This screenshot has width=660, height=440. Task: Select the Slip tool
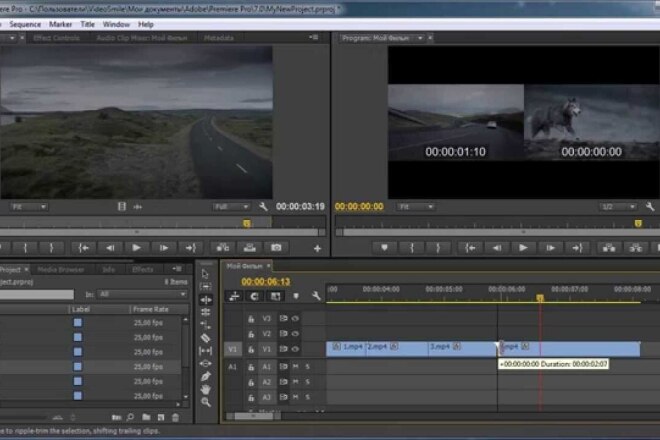point(205,351)
